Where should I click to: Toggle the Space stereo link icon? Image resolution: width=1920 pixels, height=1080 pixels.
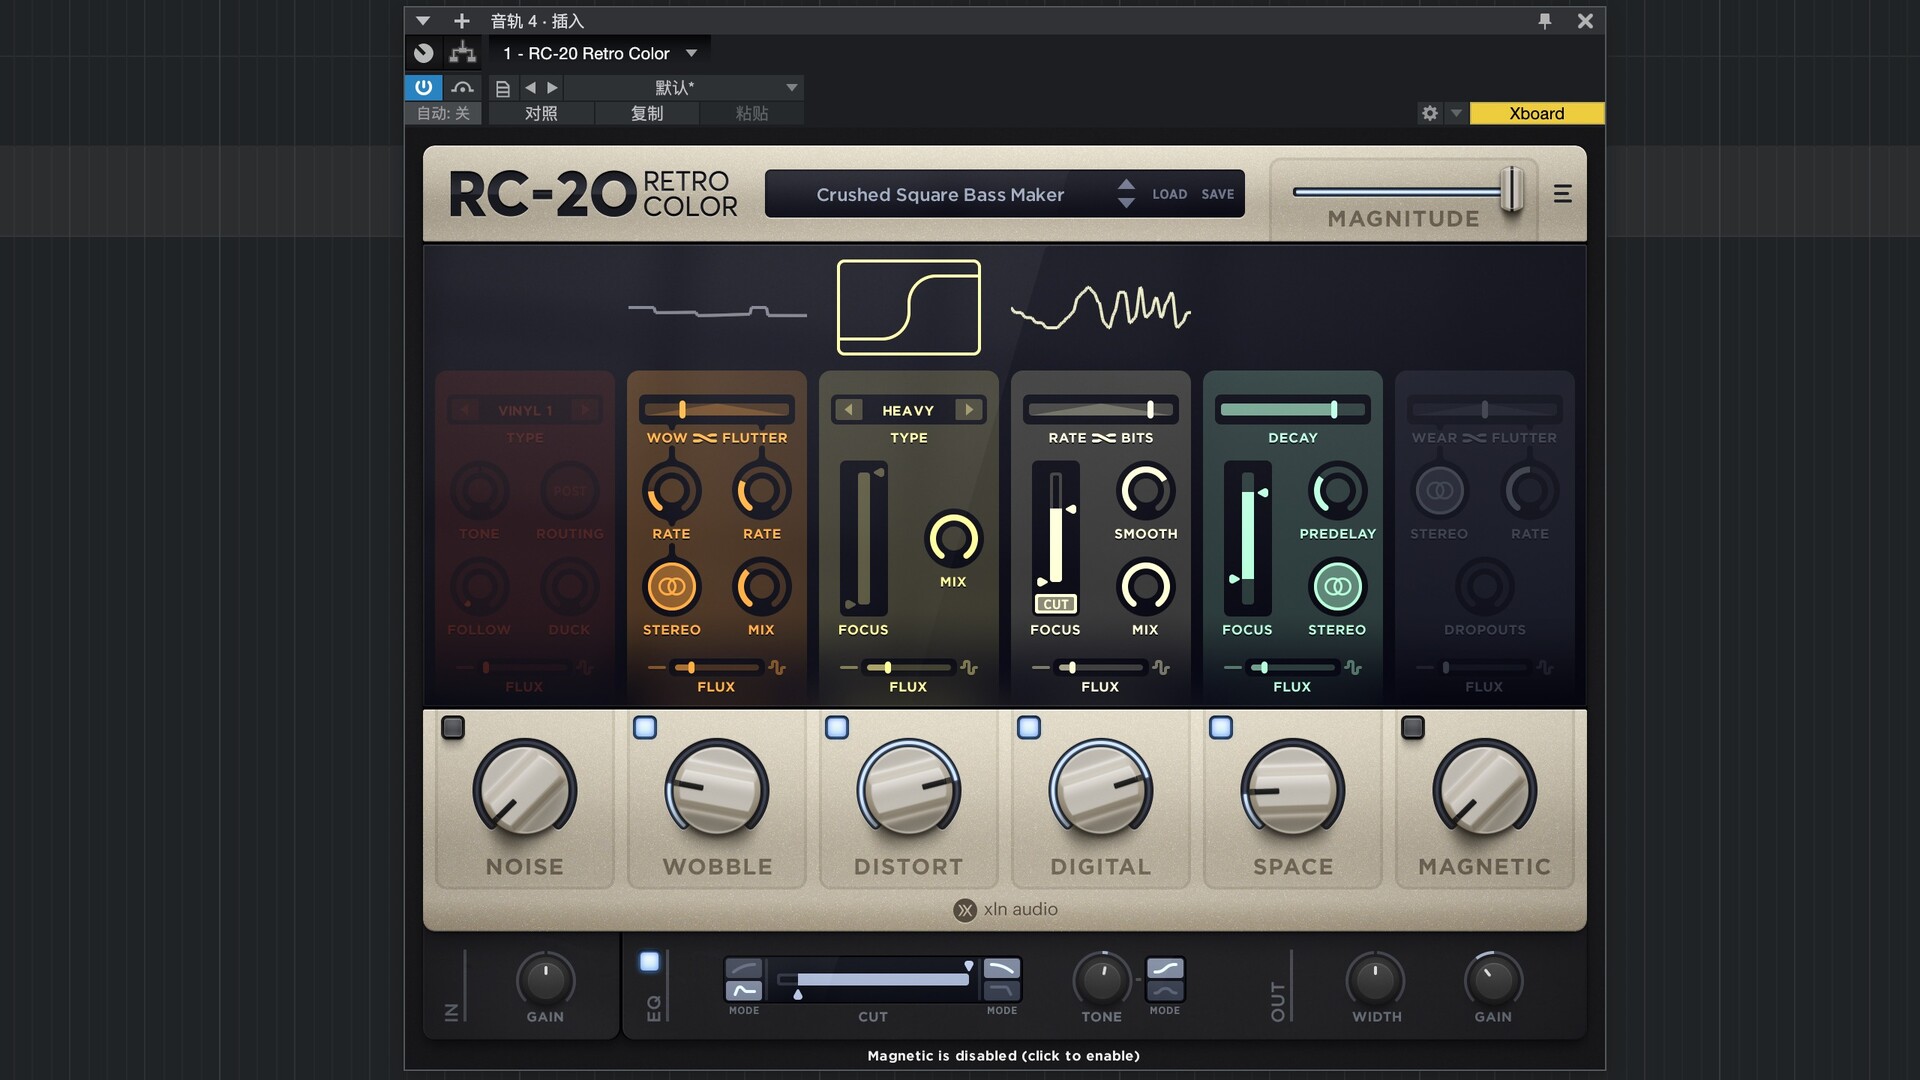point(1337,587)
